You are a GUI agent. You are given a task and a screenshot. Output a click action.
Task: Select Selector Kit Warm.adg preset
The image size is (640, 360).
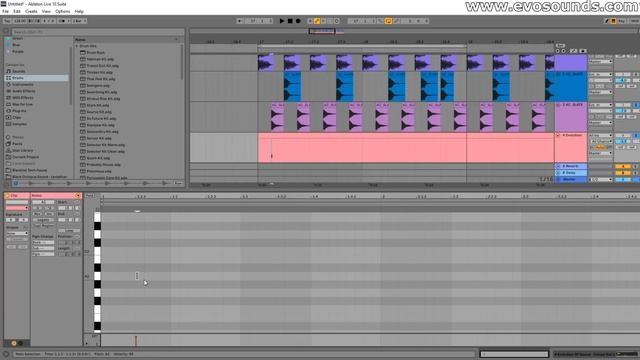tap(105, 145)
